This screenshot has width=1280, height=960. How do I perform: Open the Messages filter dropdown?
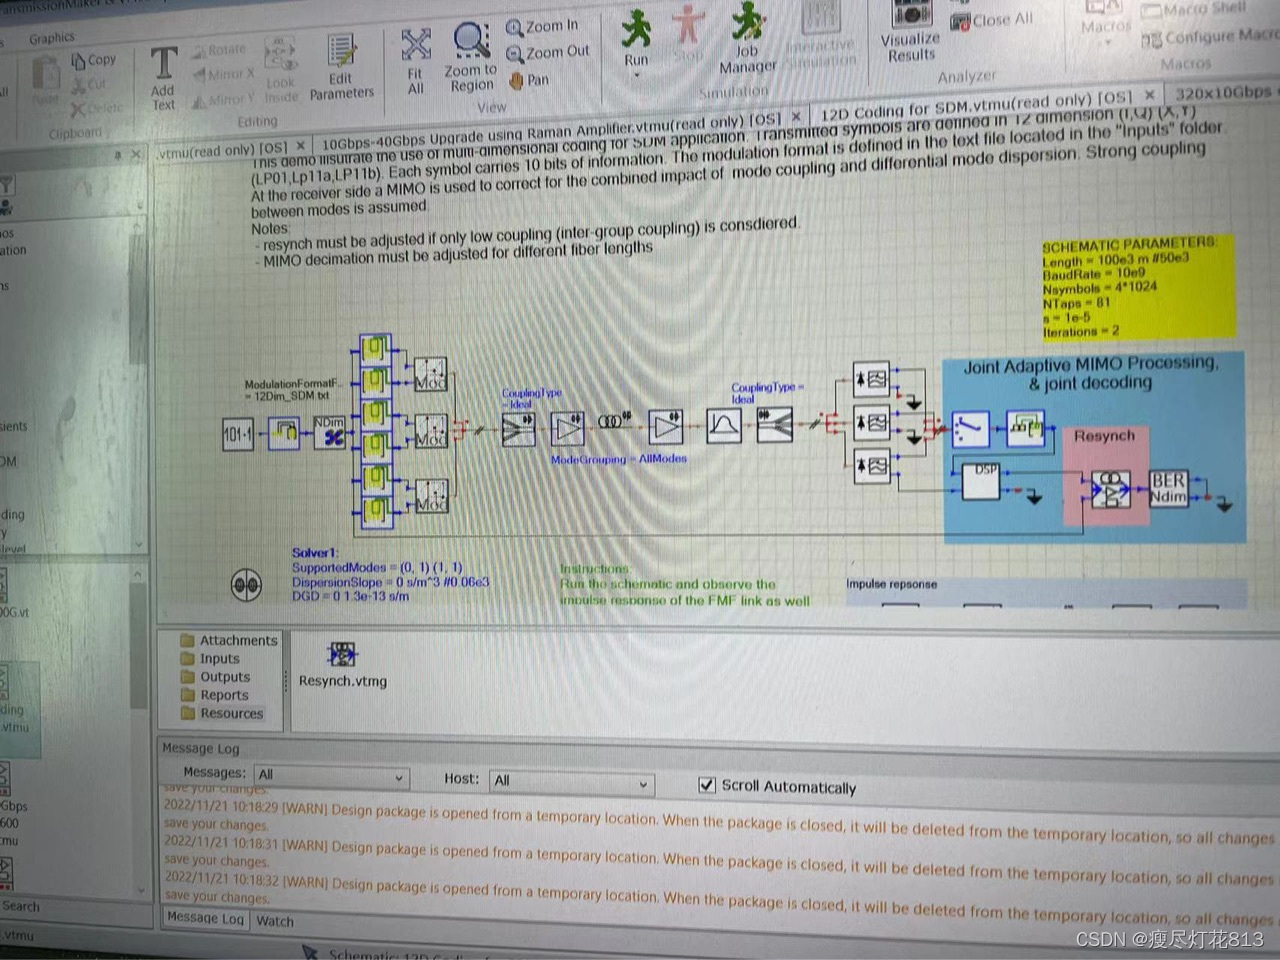(399, 777)
